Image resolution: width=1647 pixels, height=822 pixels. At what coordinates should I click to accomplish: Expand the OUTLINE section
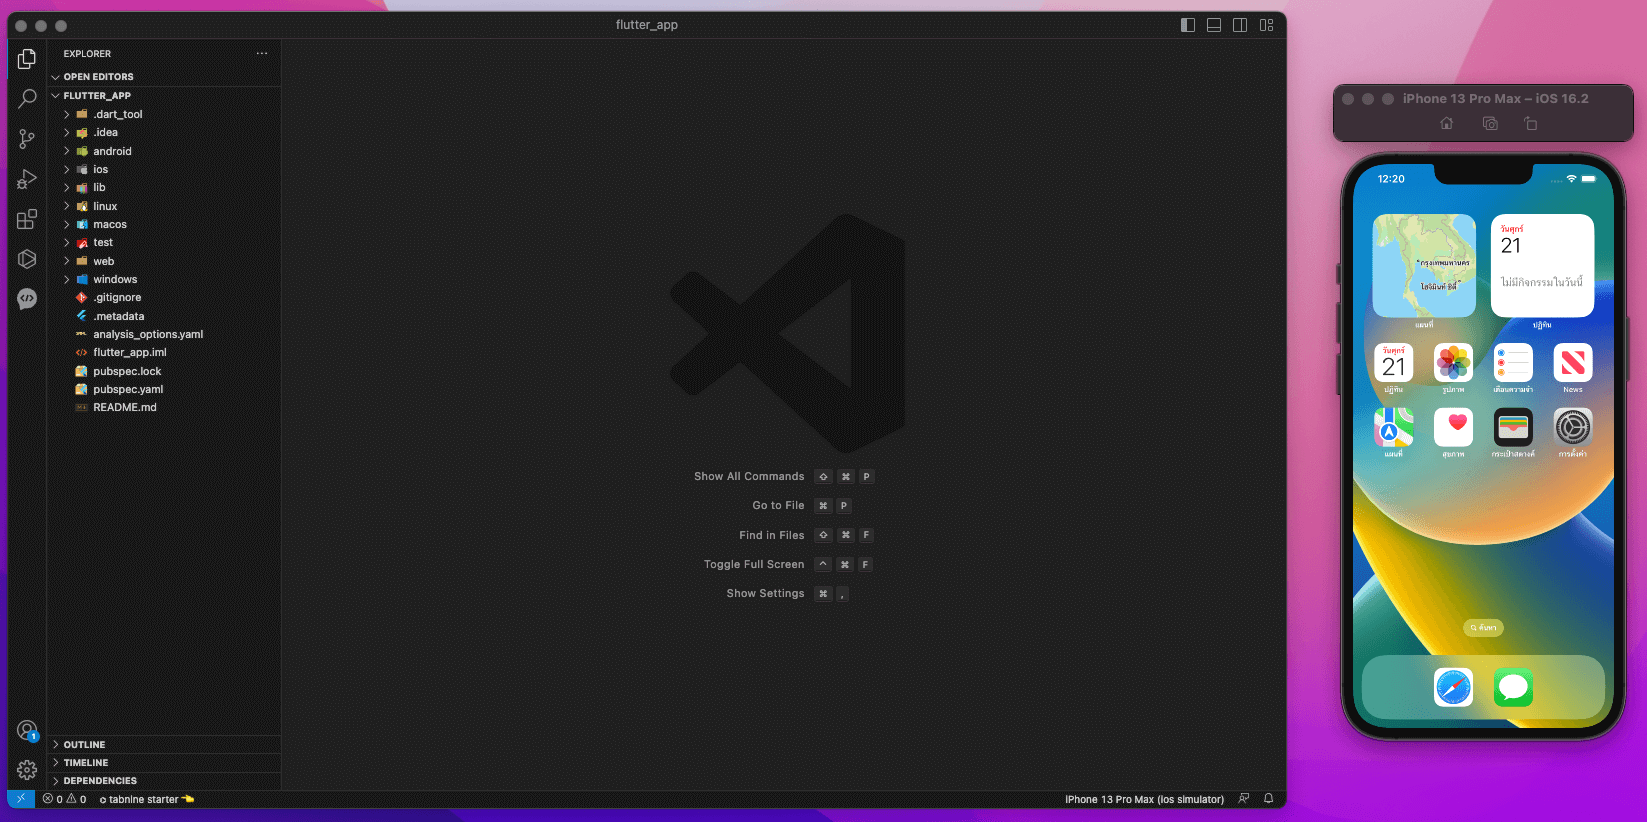tap(84, 745)
